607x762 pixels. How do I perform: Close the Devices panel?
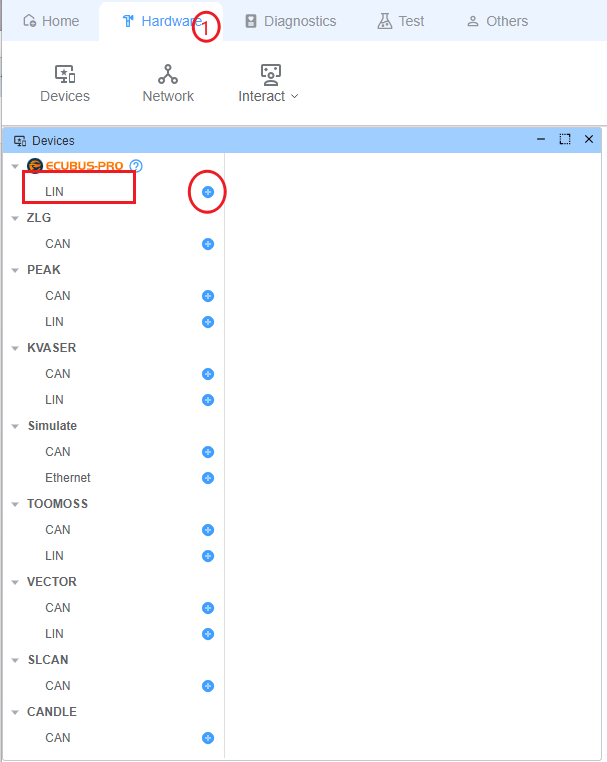coord(589,139)
